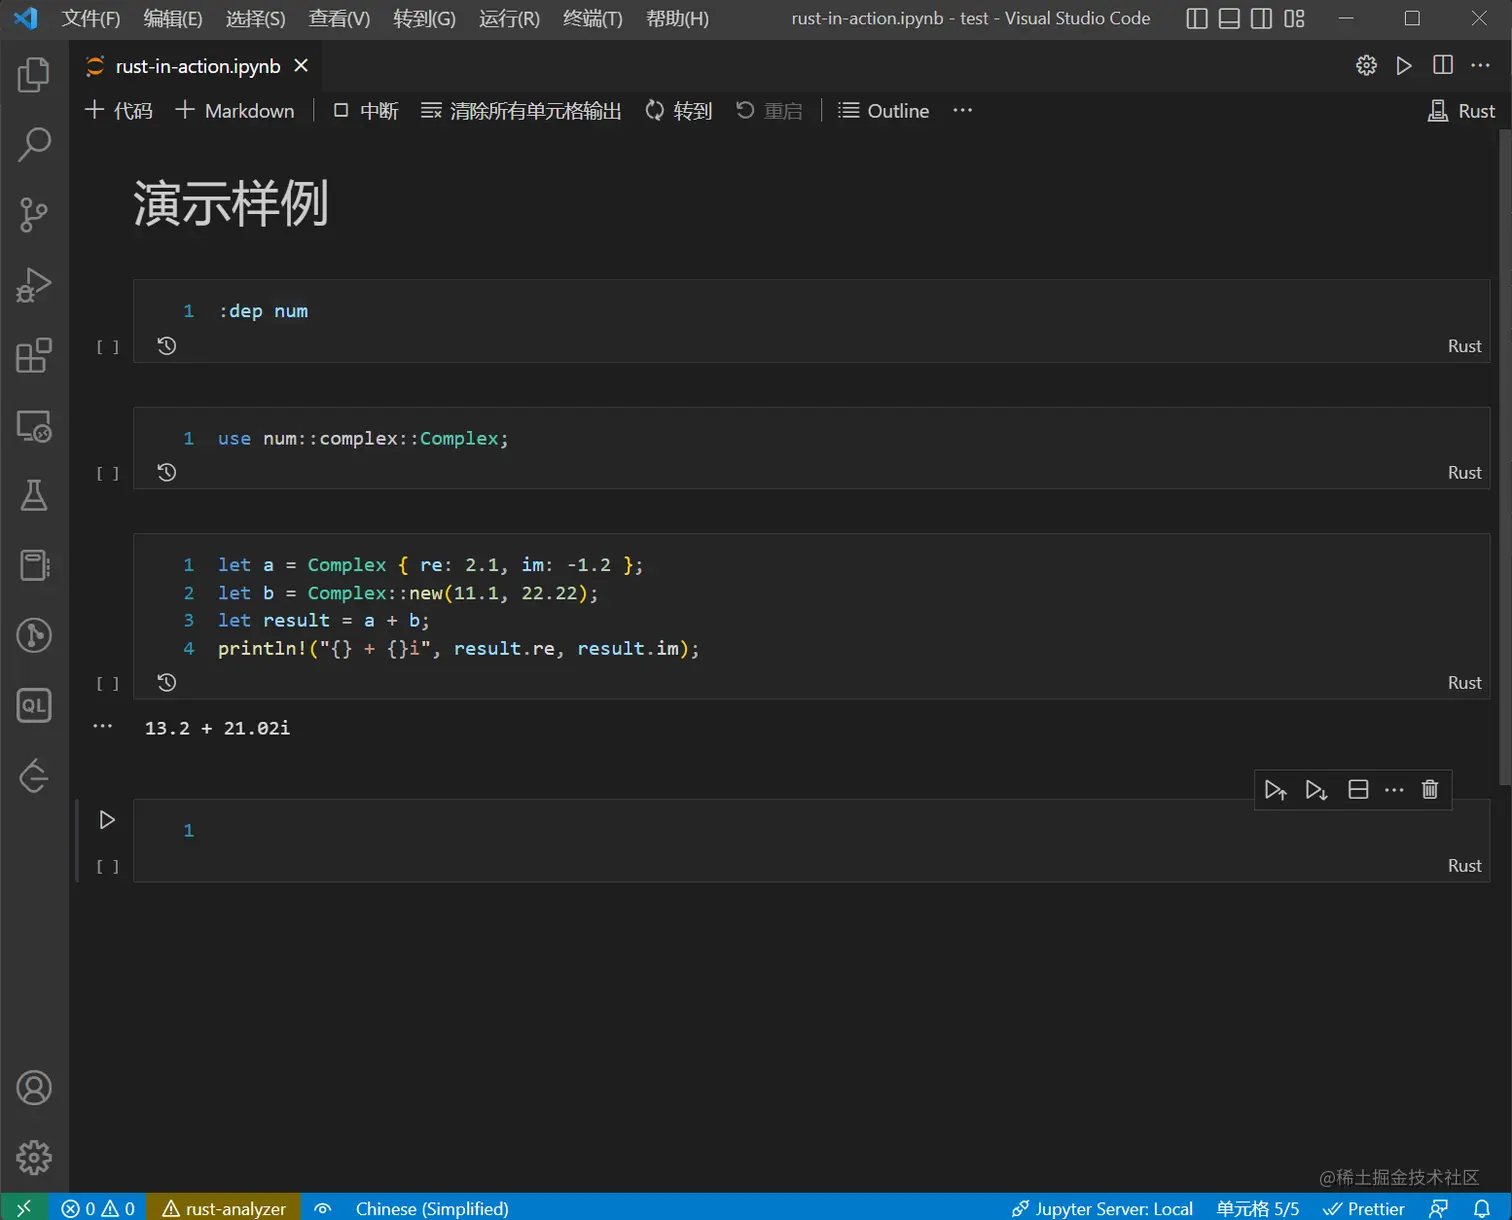Open the 帮助(H) menu
The width and height of the screenshot is (1512, 1220).
click(677, 18)
